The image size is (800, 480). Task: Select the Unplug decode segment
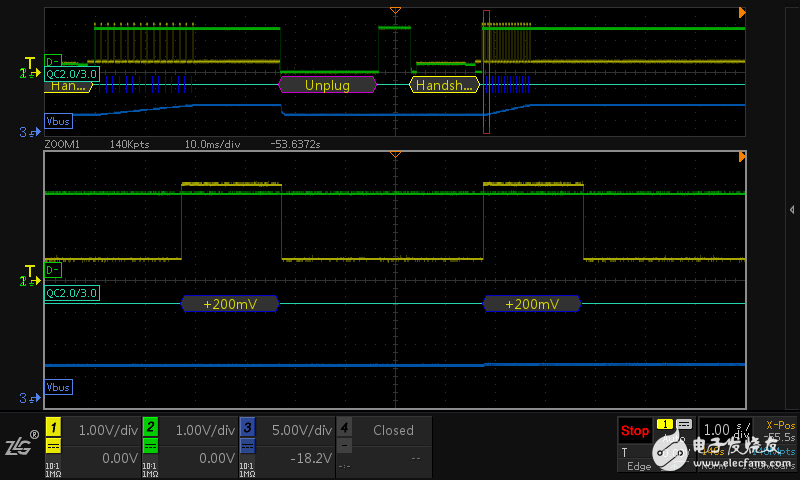[x=327, y=85]
